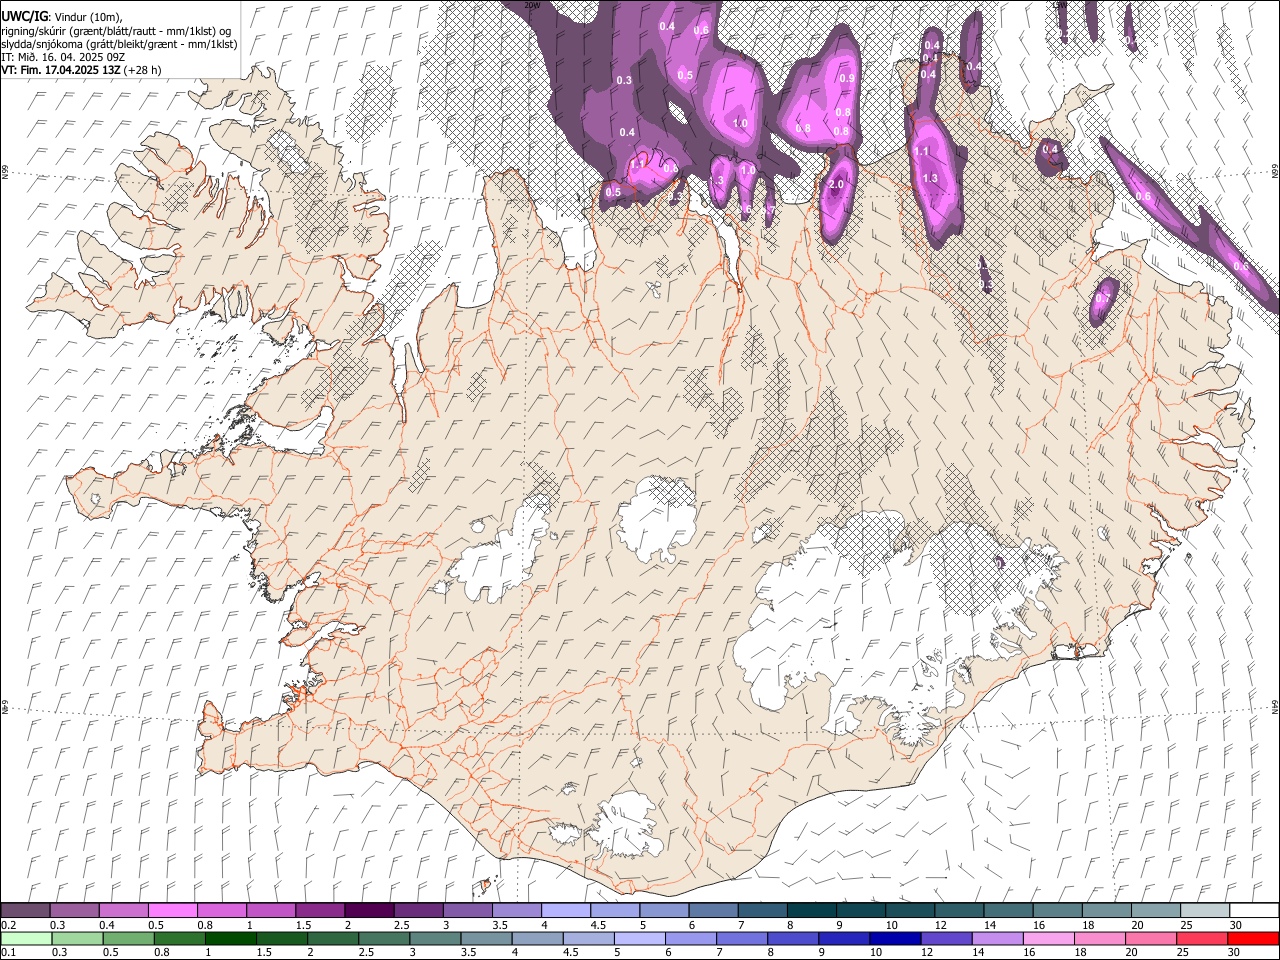Click the 0.1 pale green rain legend swatch
The image size is (1280, 960).
[26, 938]
